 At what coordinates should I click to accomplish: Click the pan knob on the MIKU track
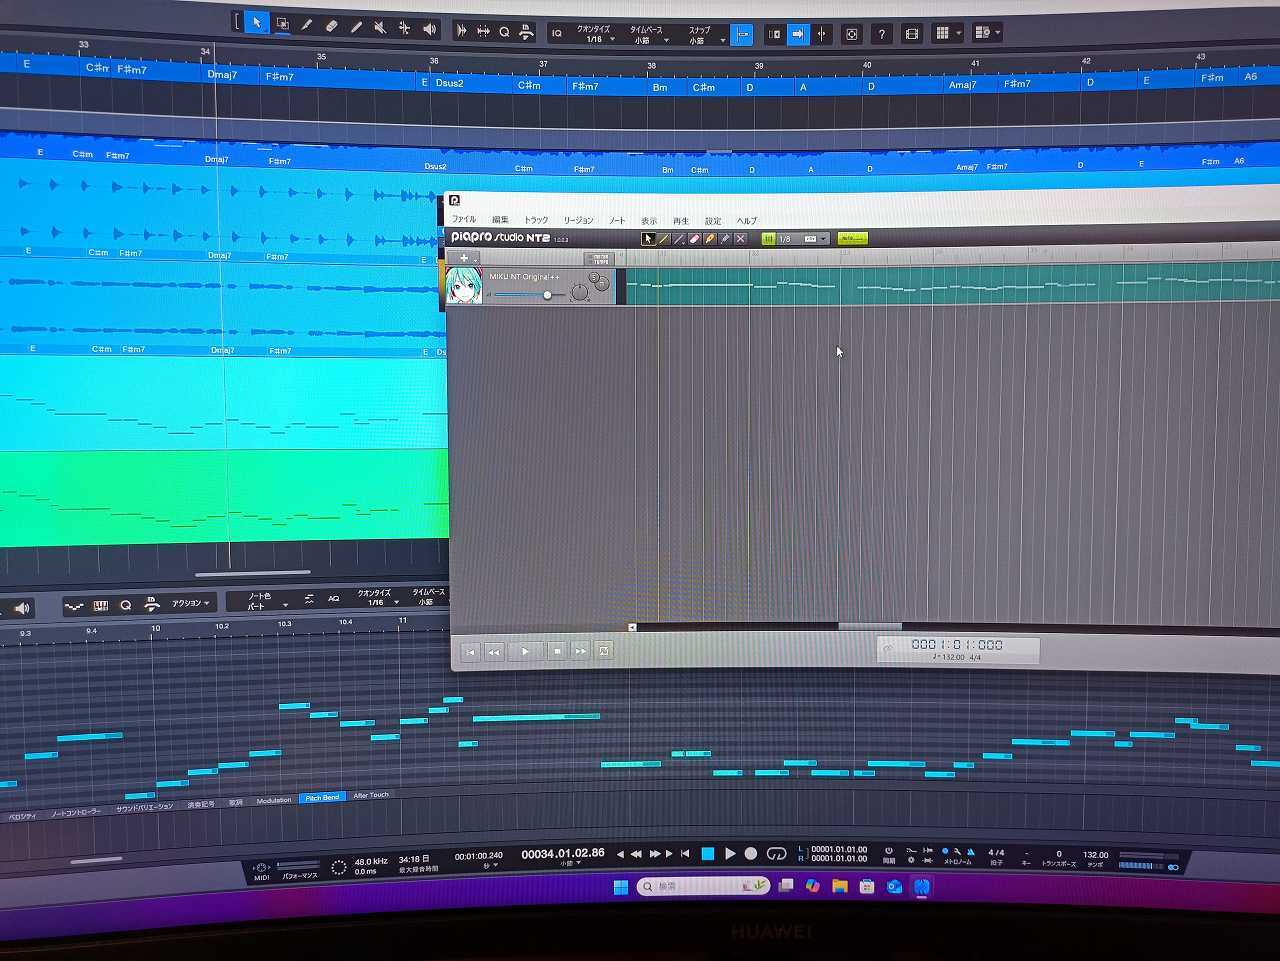point(579,293)
